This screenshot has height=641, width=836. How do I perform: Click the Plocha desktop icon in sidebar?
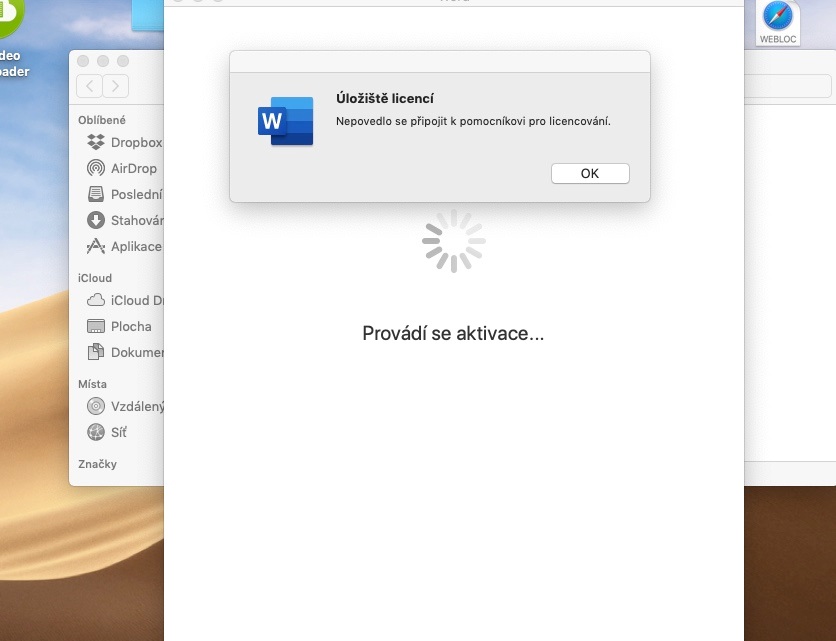[x=96, y=326]
